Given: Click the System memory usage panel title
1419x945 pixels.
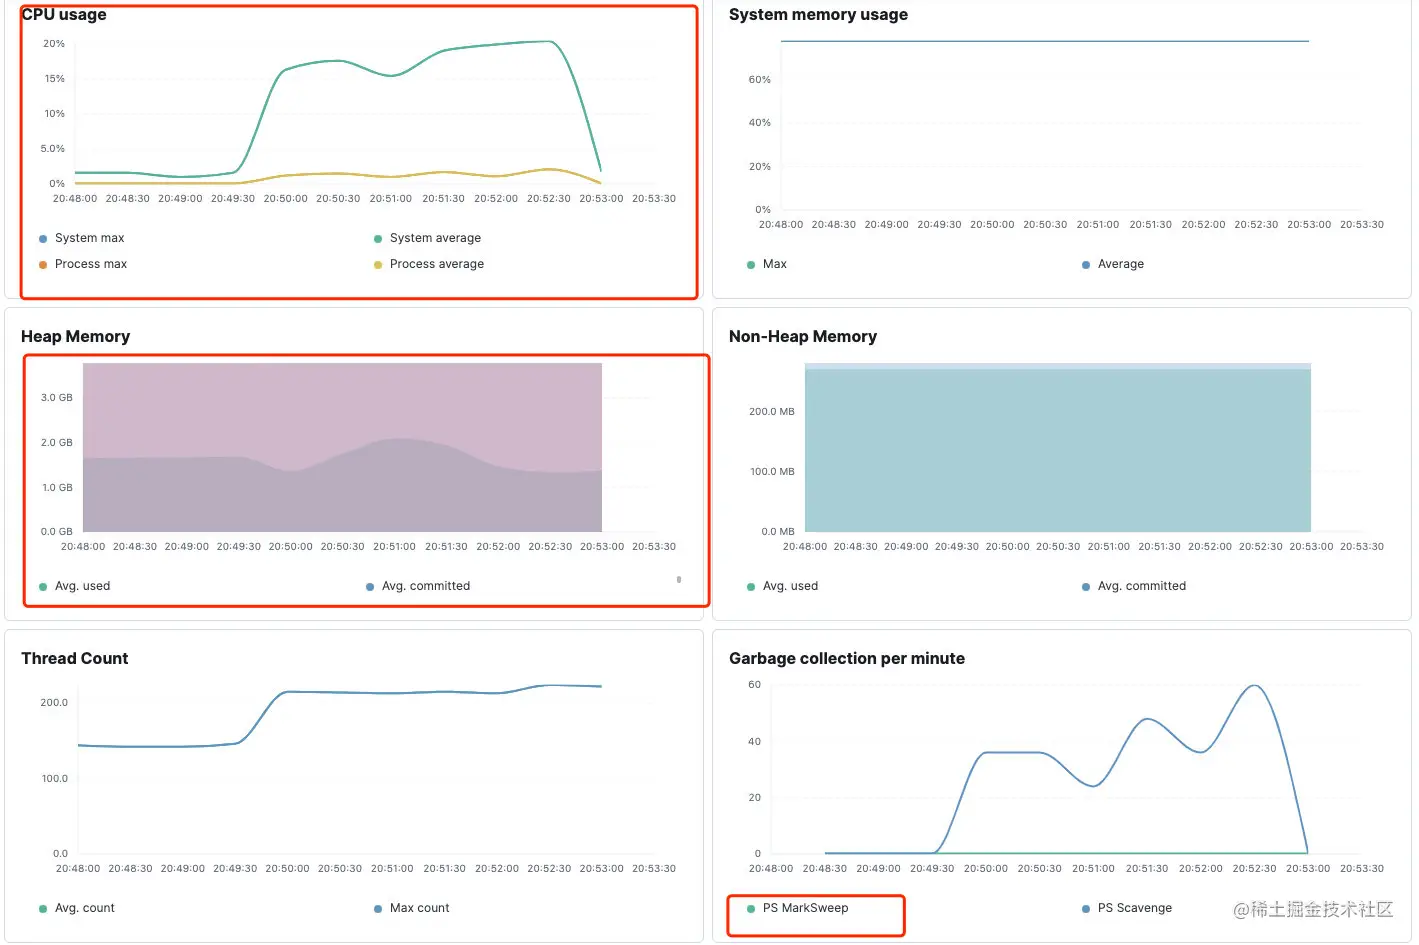Looking at the screenshot, I should click(818, 14).
